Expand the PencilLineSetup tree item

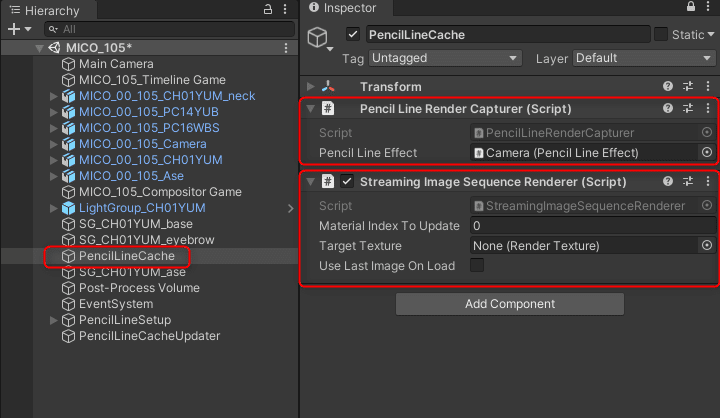pyautogui.click(x=54, y=320)
